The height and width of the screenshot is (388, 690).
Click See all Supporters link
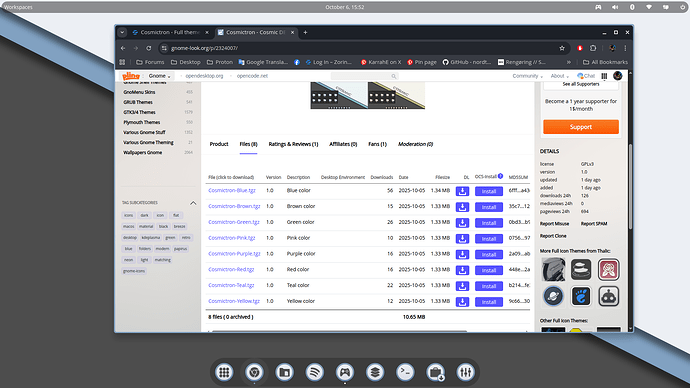pos(581,84)
